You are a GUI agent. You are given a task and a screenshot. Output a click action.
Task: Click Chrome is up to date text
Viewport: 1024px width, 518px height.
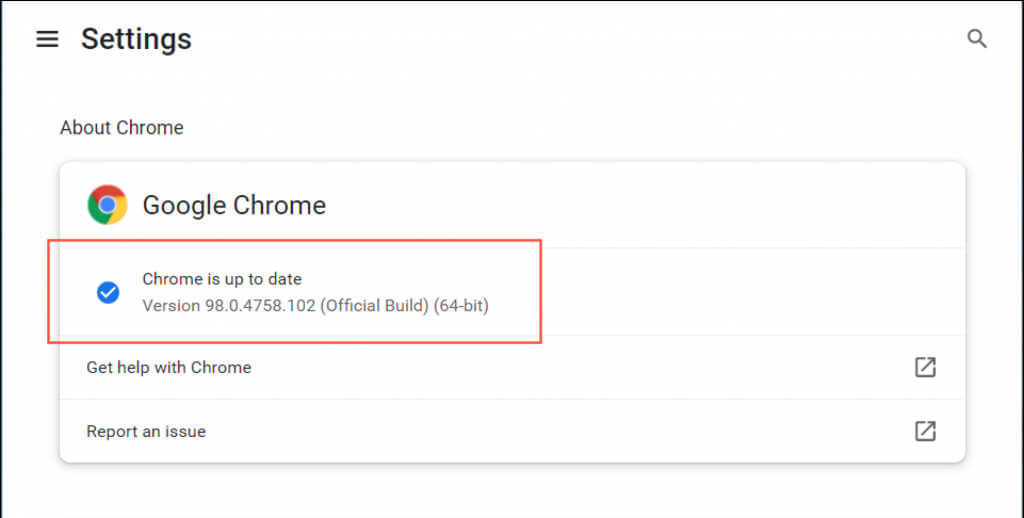click(x=222, y=279)
